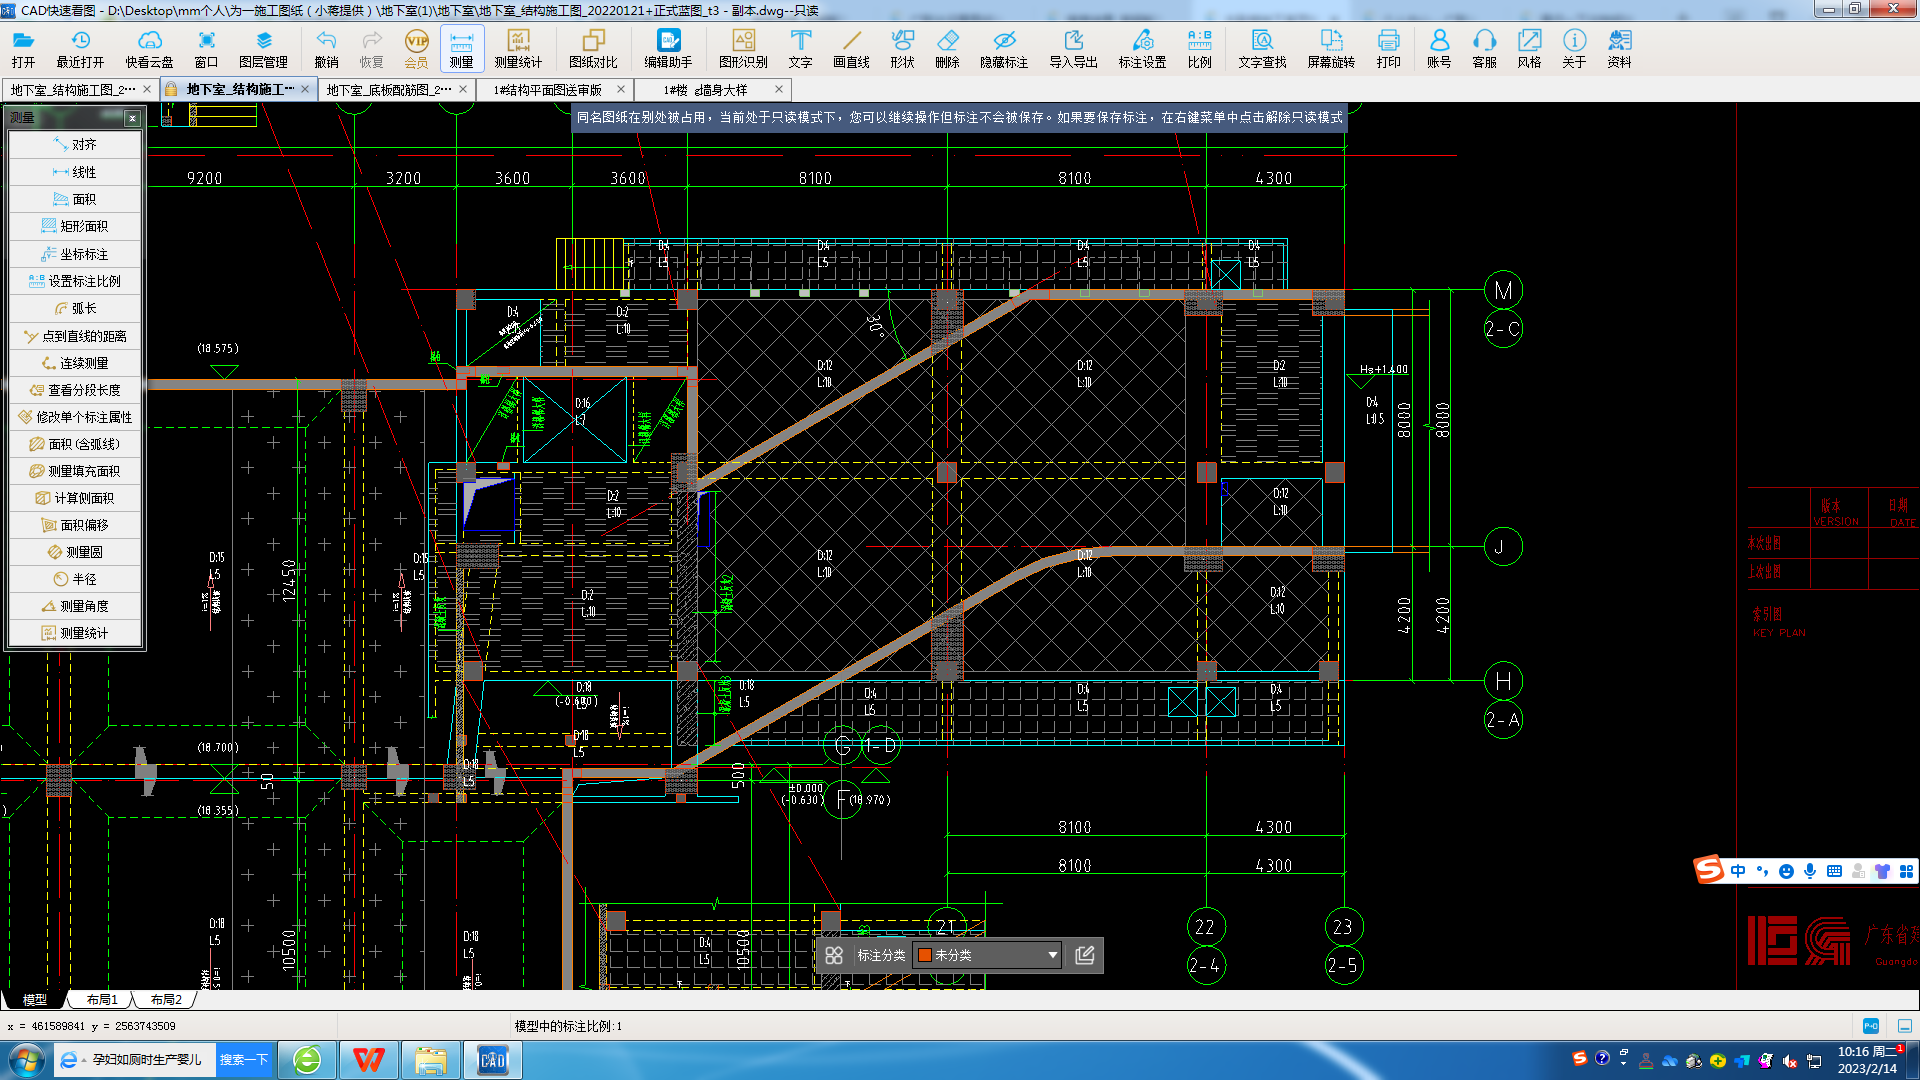The image size is (1920, 1080).
Task: Undo last action with 撤销
Action: pyautogui.click(x=326, y=48)
